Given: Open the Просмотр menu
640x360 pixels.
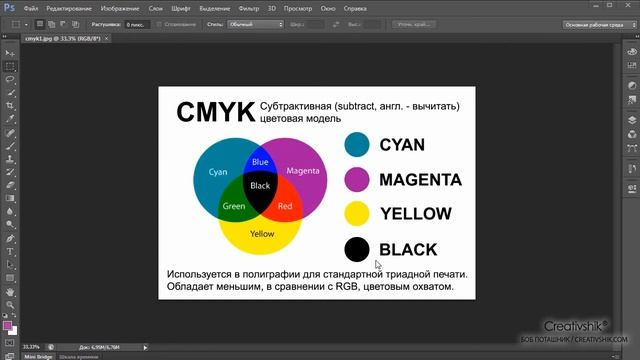Looking at the screenshot, I should click(x=298, y=9).
